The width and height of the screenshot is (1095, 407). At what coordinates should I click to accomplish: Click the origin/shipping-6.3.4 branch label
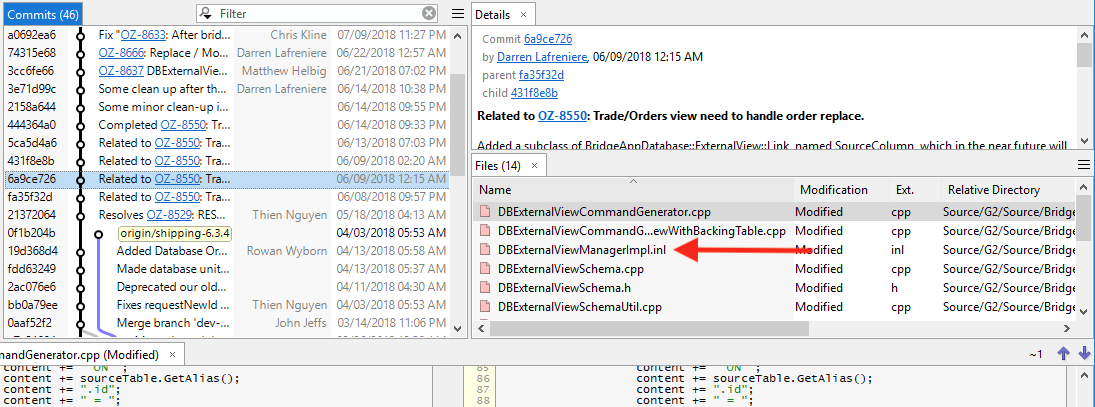[x=175, y=233]
